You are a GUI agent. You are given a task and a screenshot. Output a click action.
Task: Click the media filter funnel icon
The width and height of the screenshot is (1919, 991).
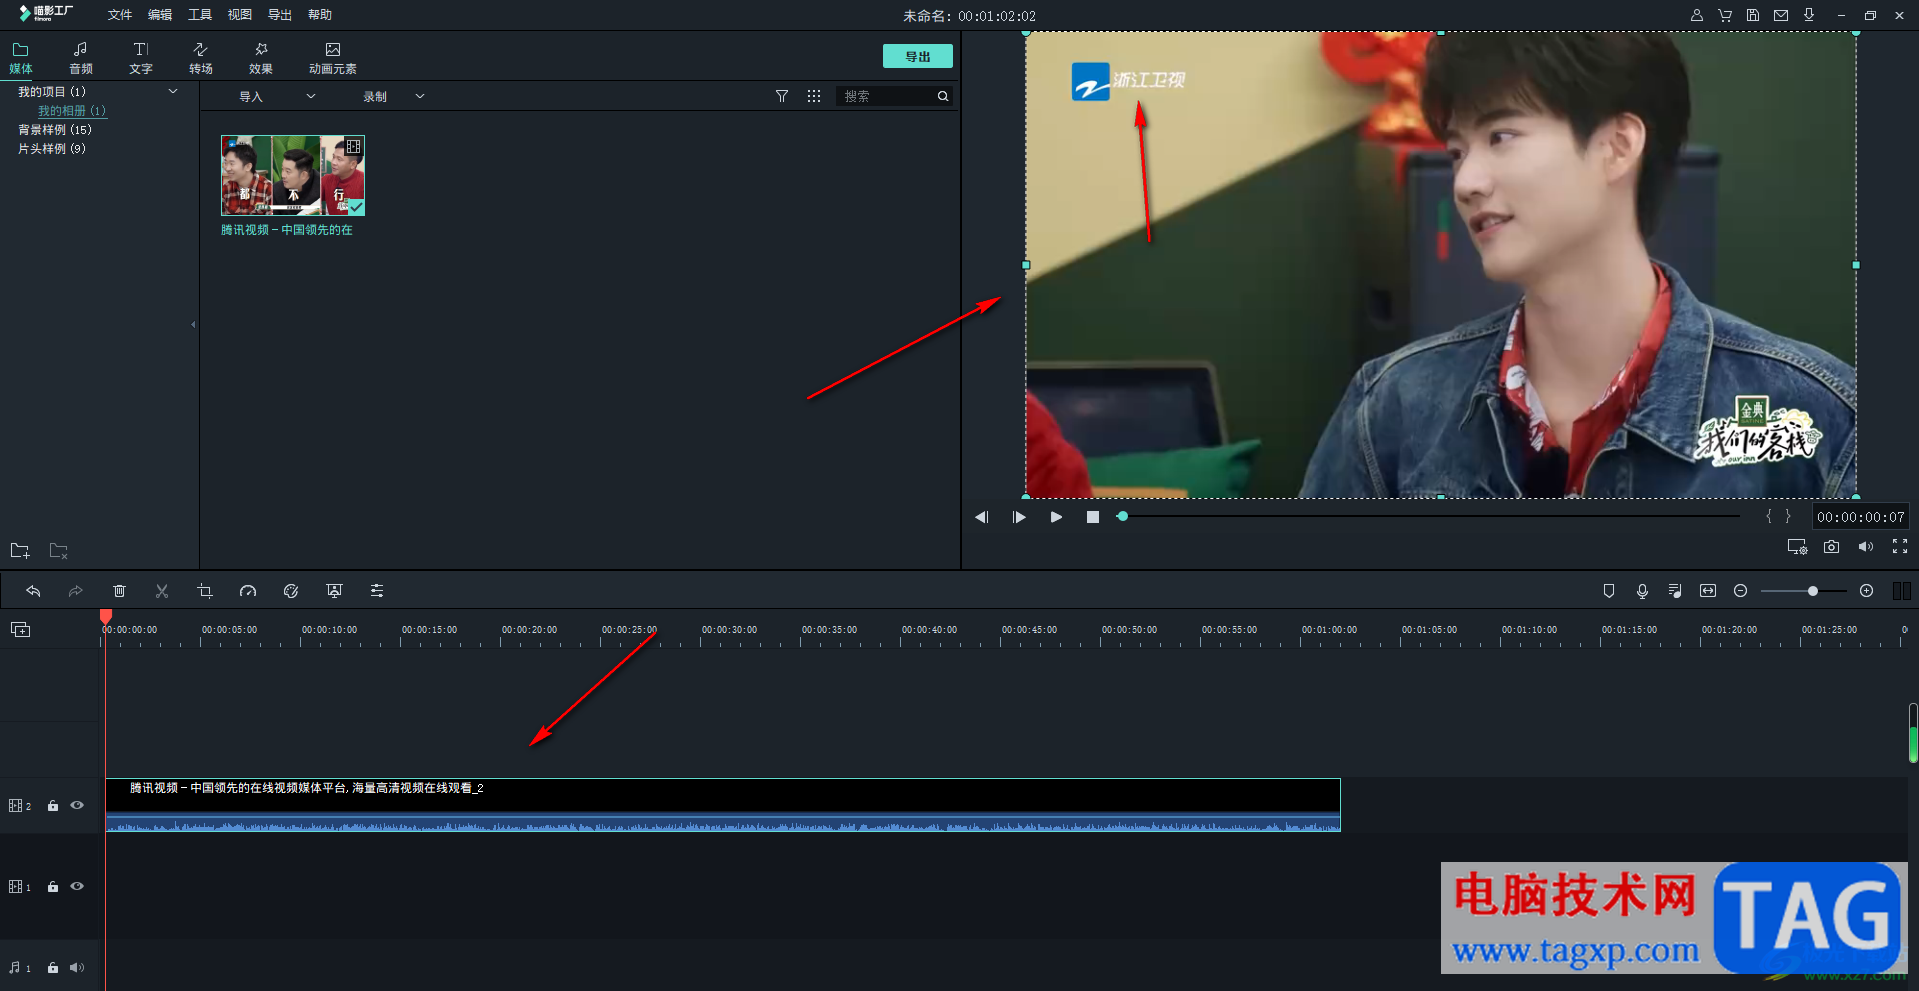click(782, 96)
